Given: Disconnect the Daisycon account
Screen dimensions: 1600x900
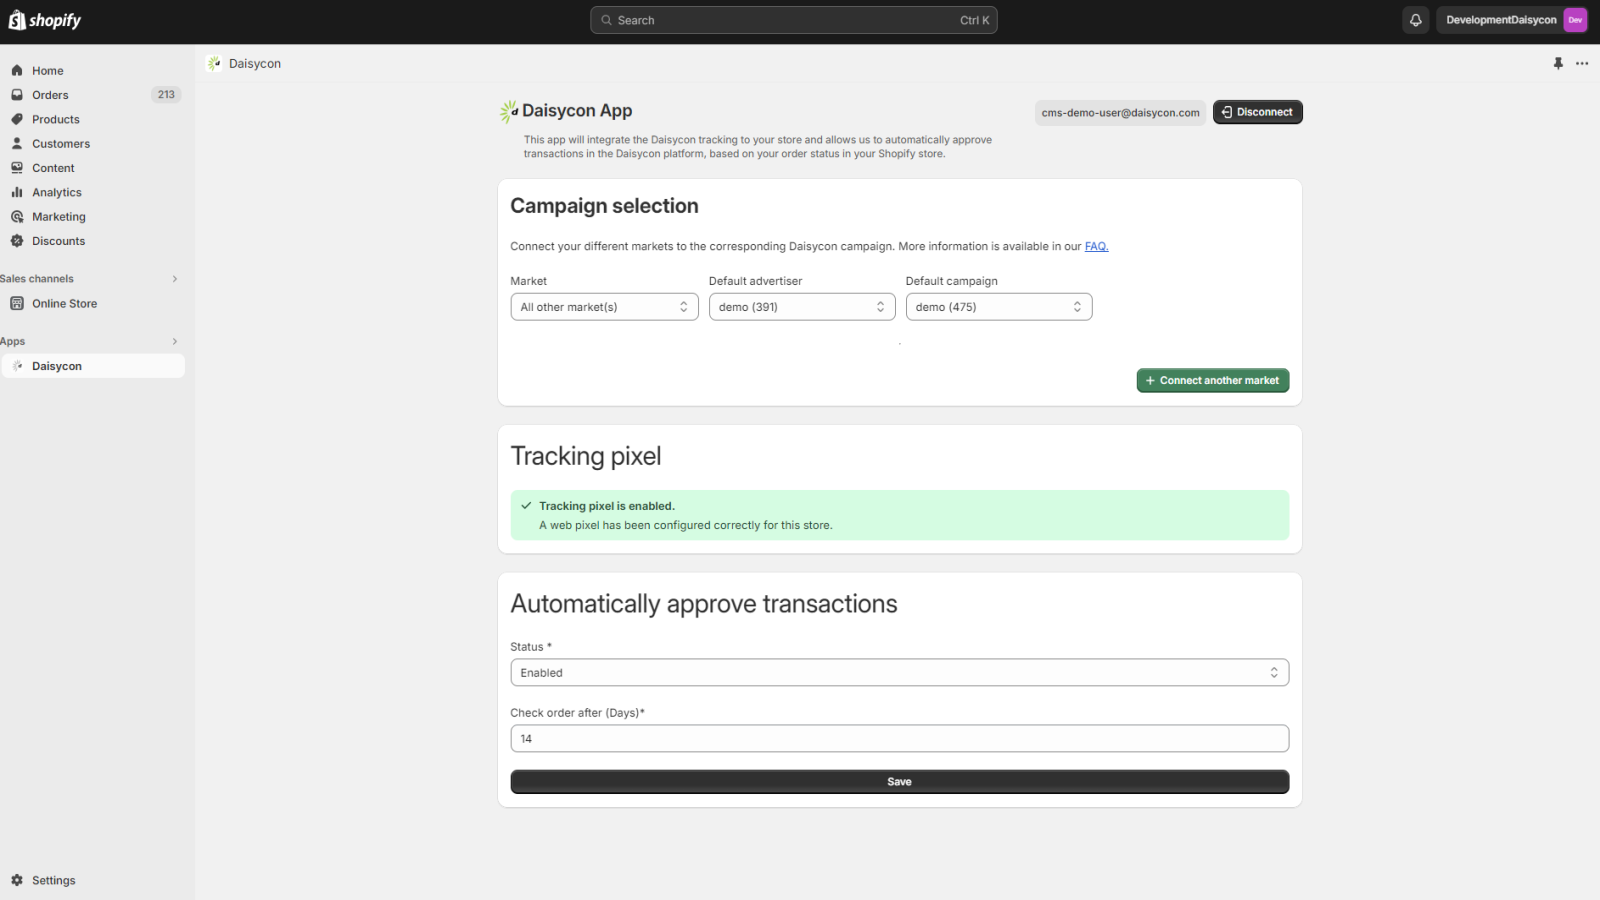Looking at the screenshot, I should pyautogui.click(x=1257, y=111).
